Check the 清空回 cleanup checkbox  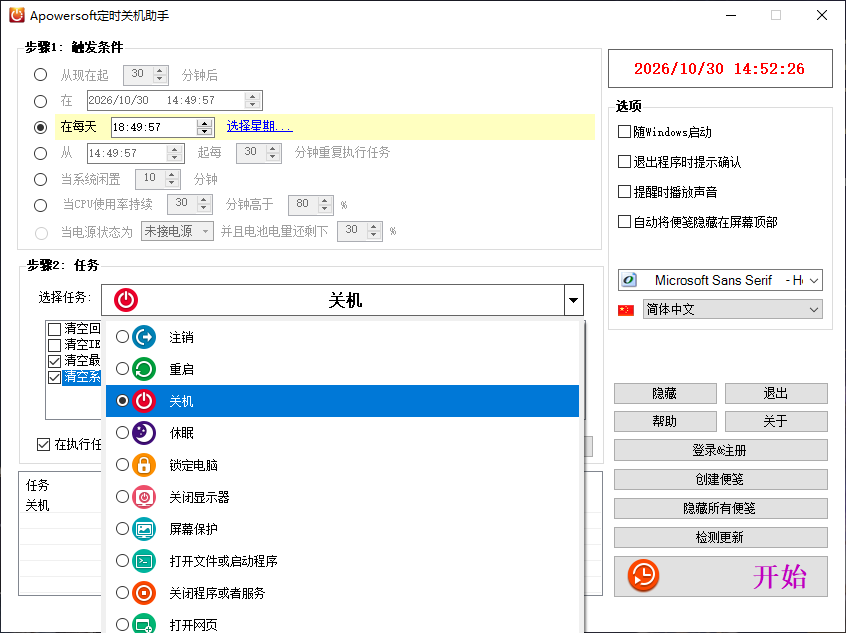click(x=54, y=329)
